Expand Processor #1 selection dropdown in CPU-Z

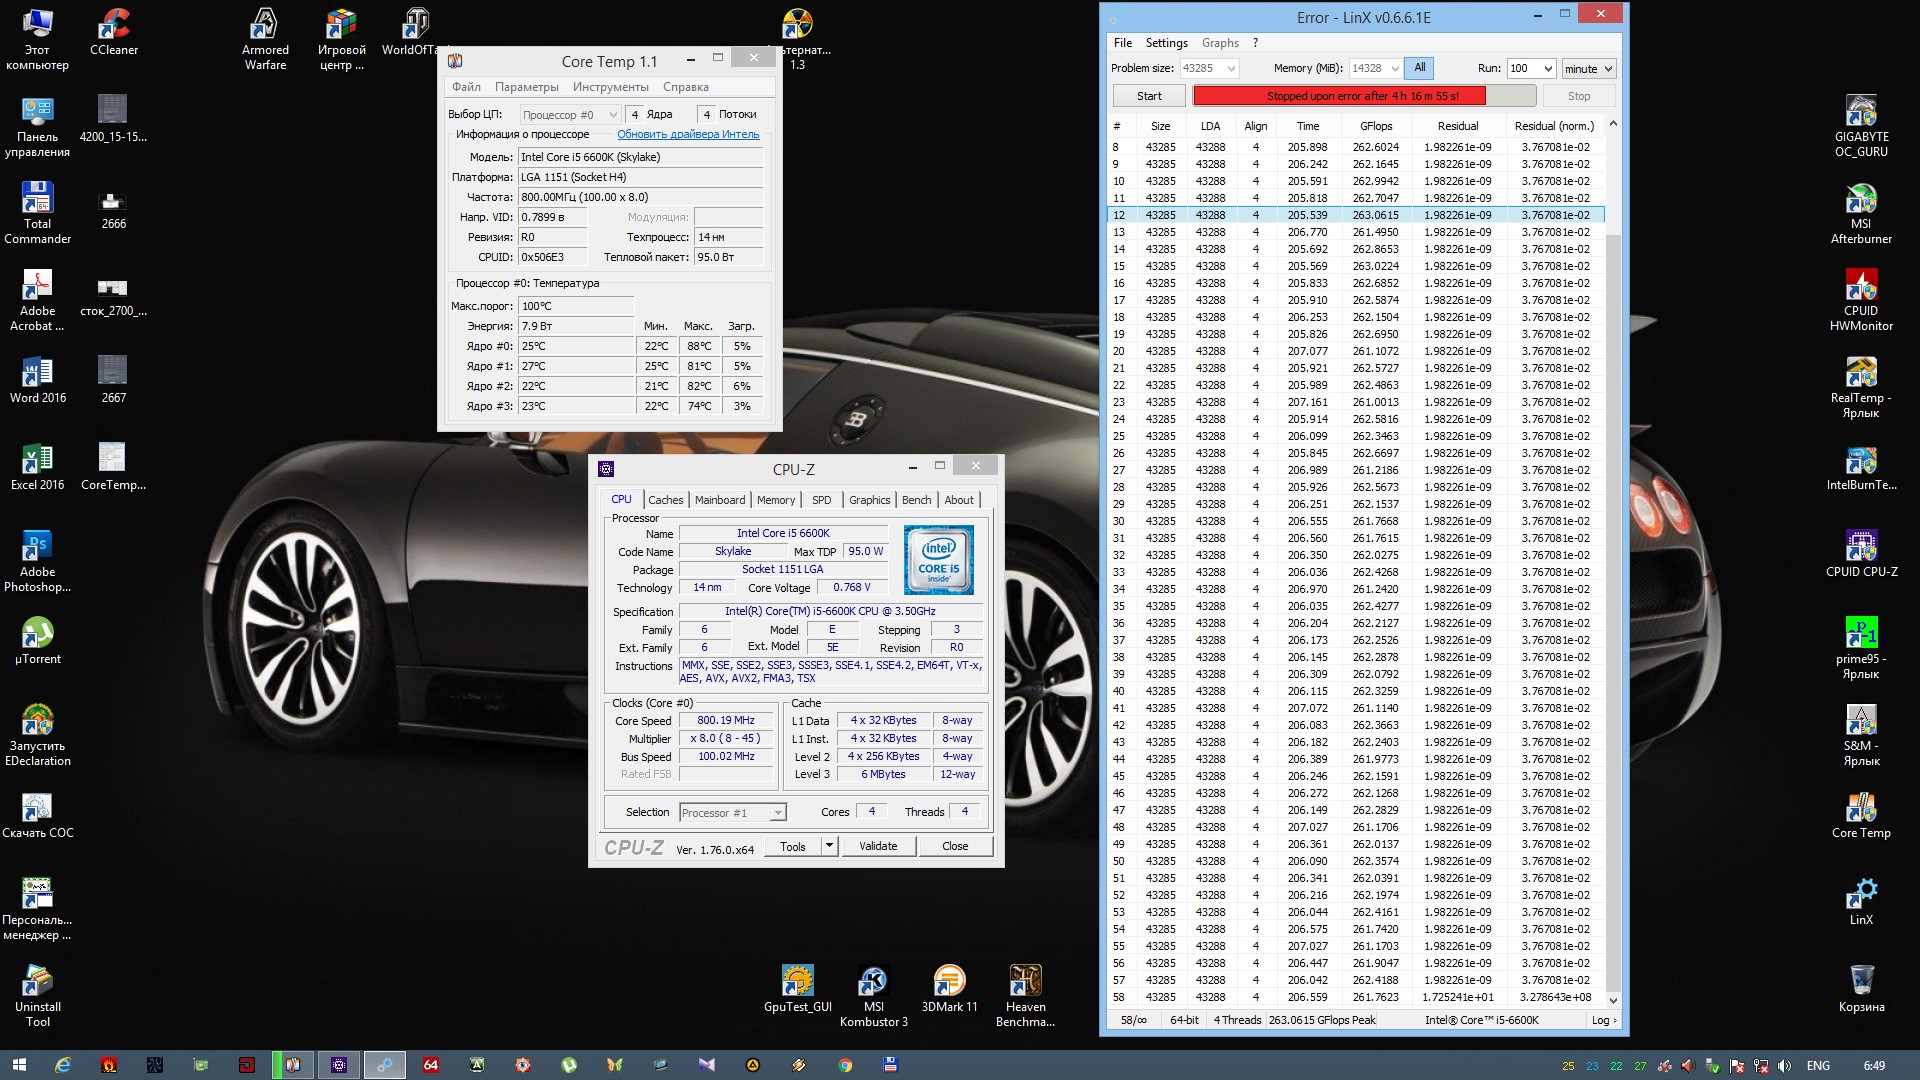coord(777,813)
